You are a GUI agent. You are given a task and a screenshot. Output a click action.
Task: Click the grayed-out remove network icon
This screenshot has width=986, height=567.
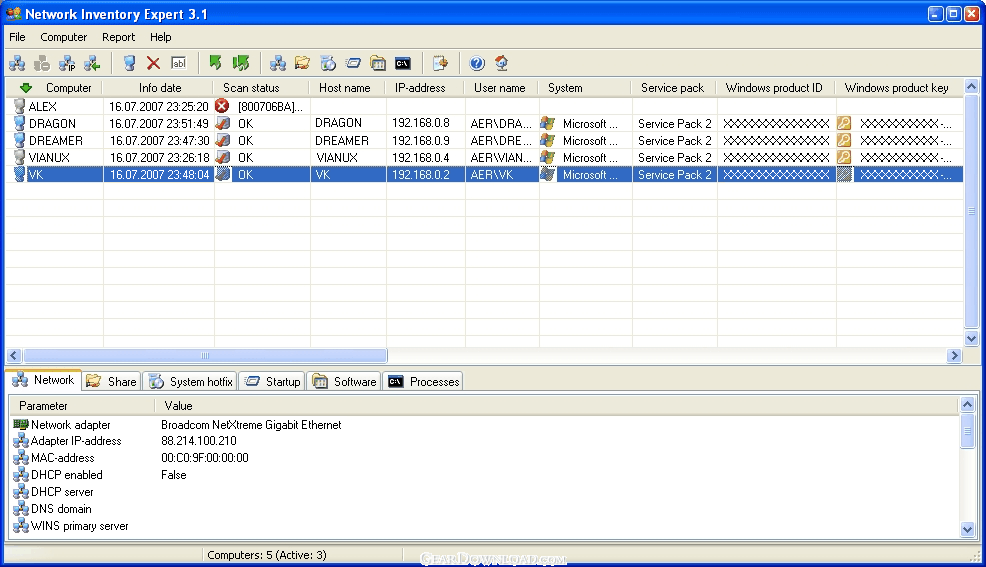[x=42, y=63]
